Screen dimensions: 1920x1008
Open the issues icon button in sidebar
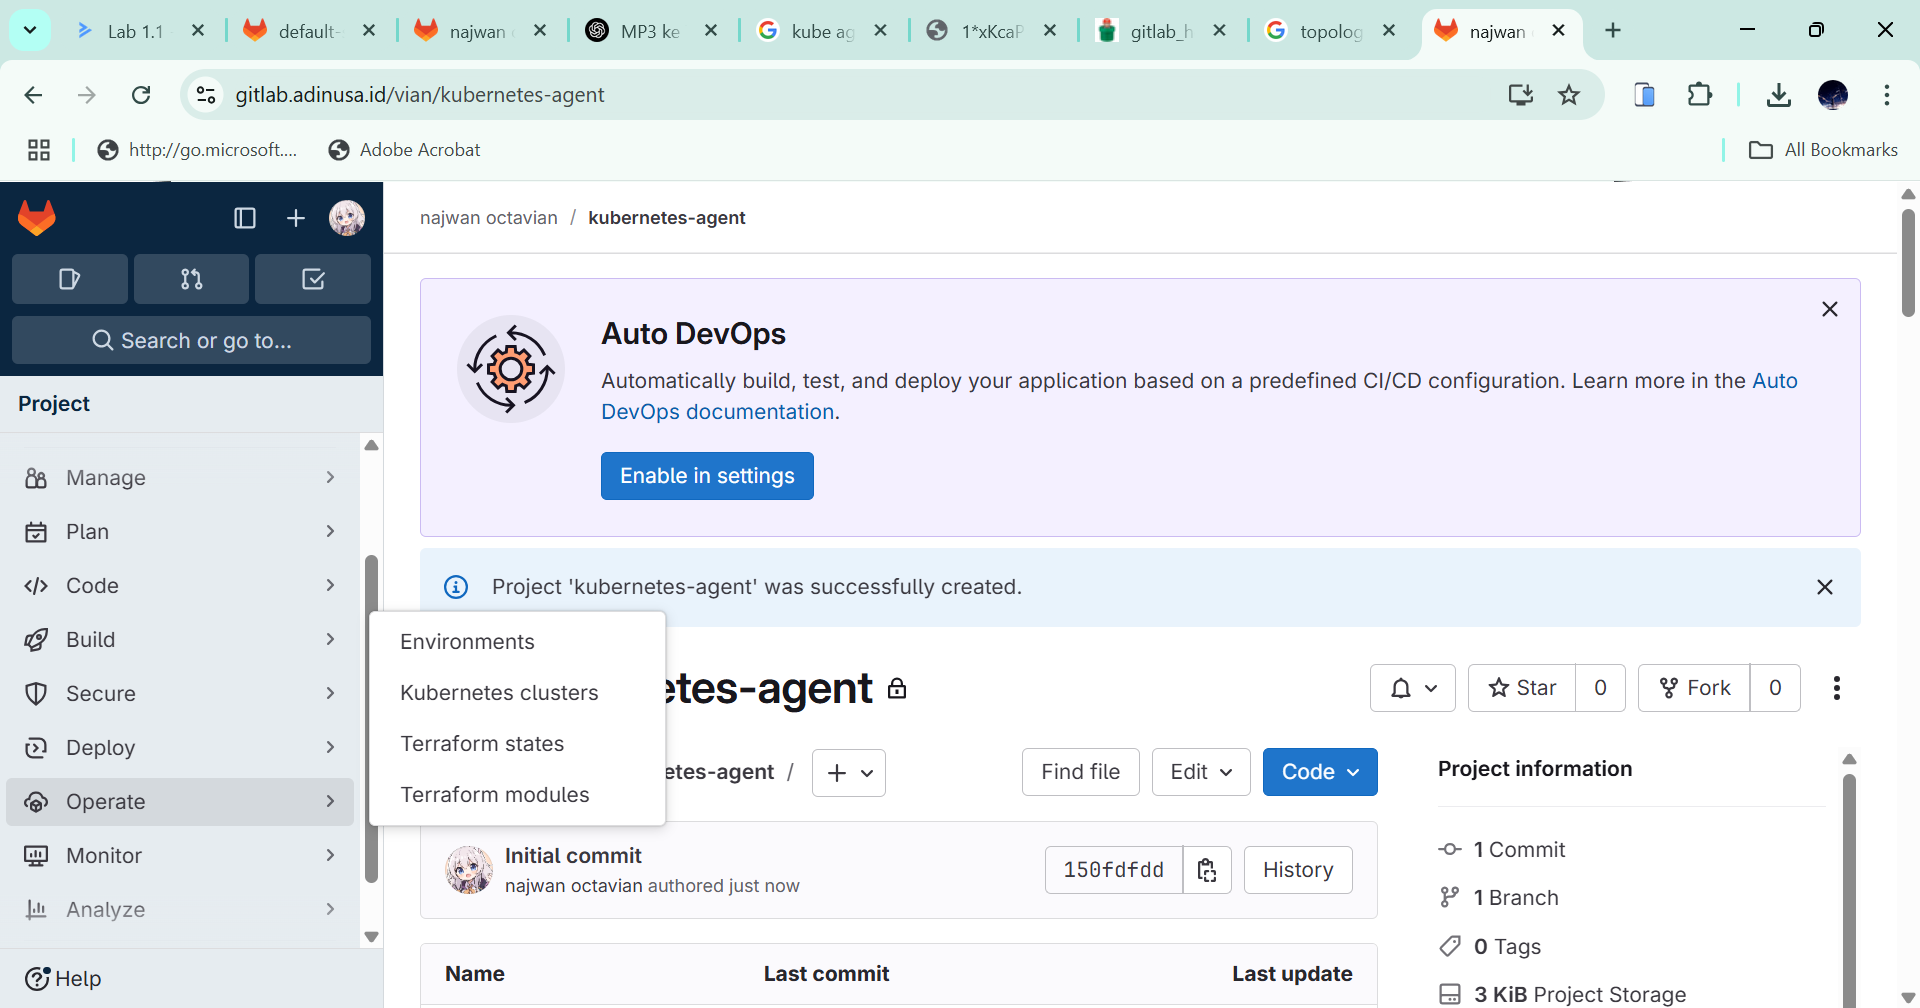(x=69, y=279)
